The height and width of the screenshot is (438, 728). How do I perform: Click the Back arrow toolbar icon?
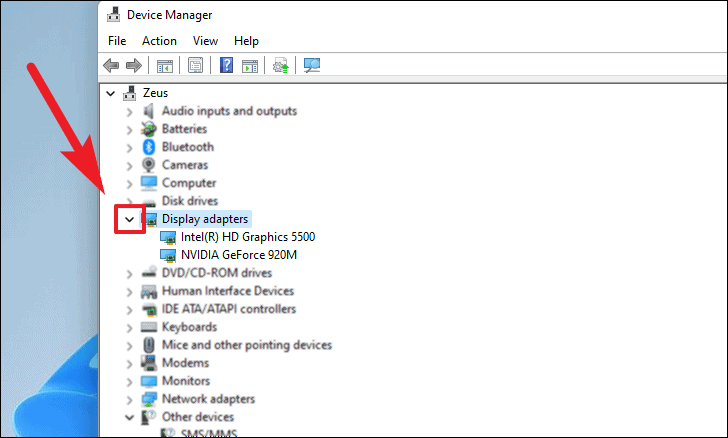[111, 65]
